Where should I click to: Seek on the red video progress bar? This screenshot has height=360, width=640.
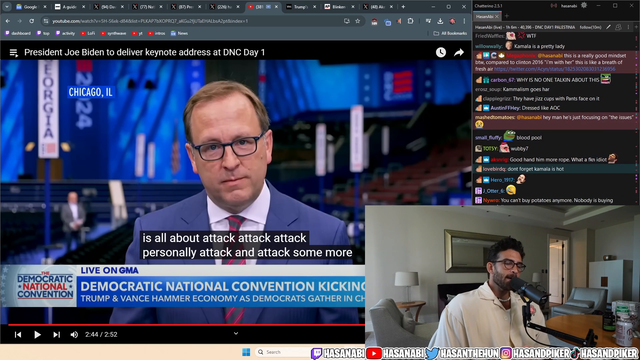tap(186, 325)
